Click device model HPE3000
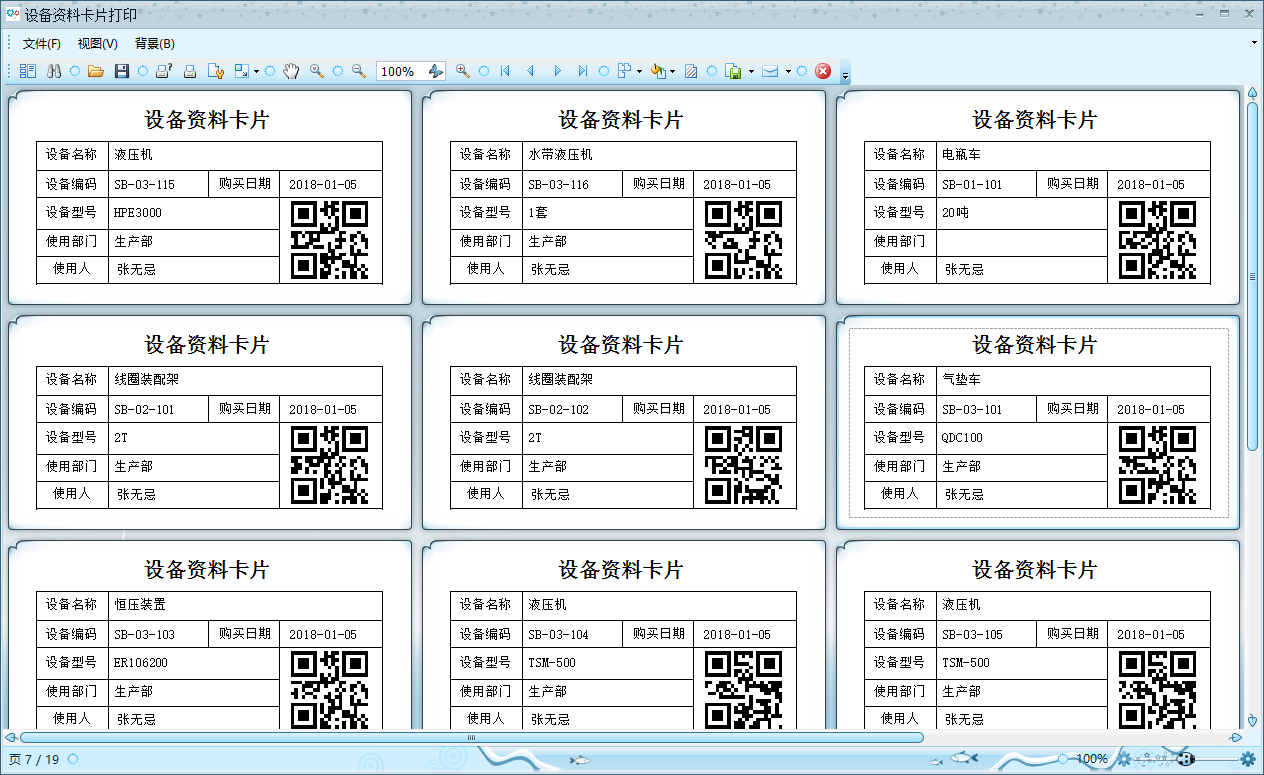This screenshot has width=1264, height=775. pos(138,213)
